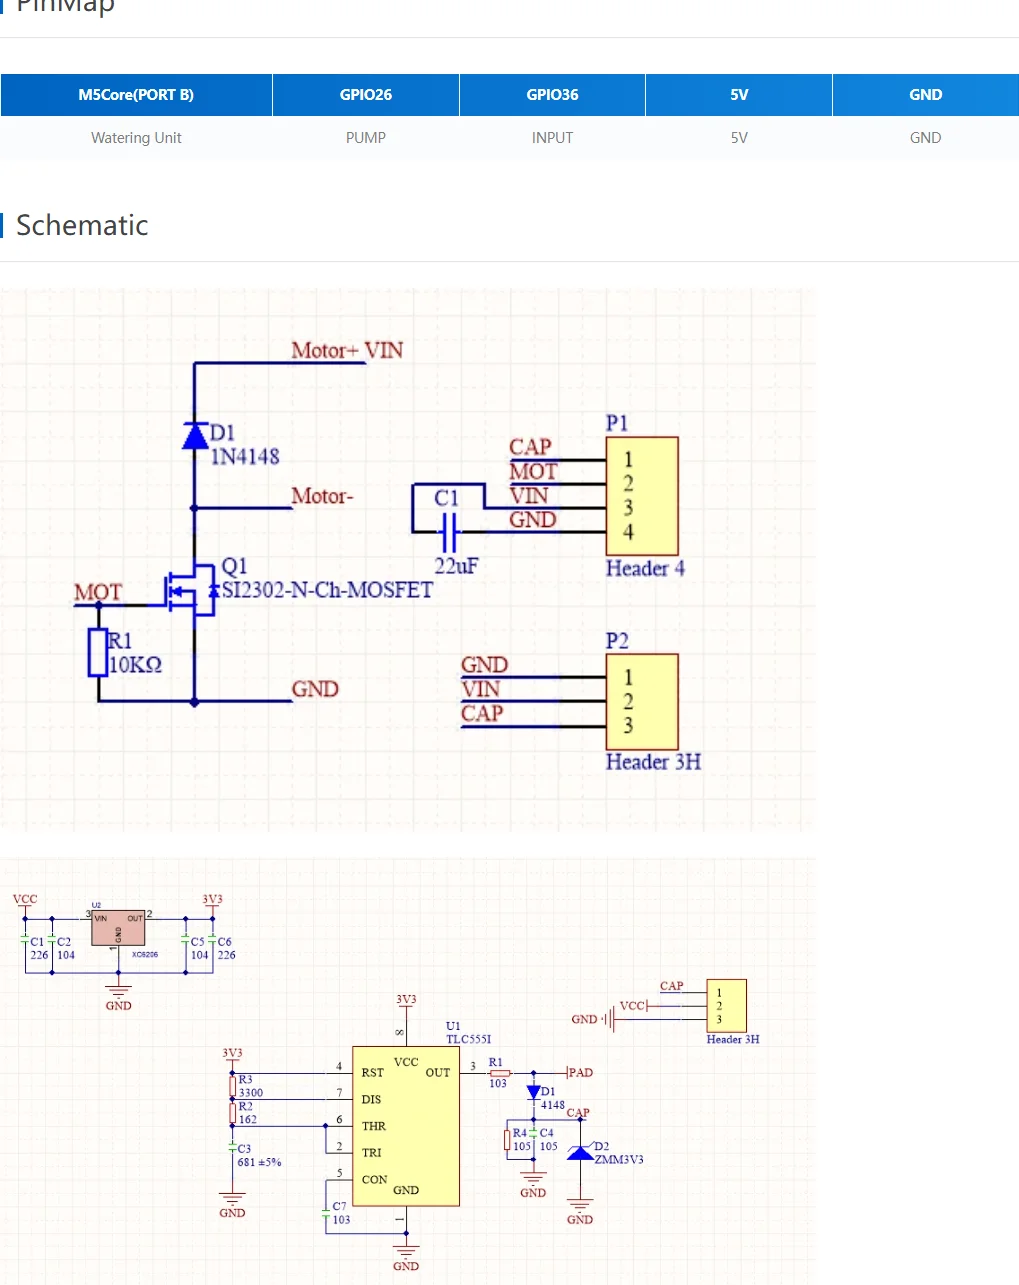Viewport: 1019px width, 1285px height.
Task: Click the P2 connector designator
Action: click(617, 640)
